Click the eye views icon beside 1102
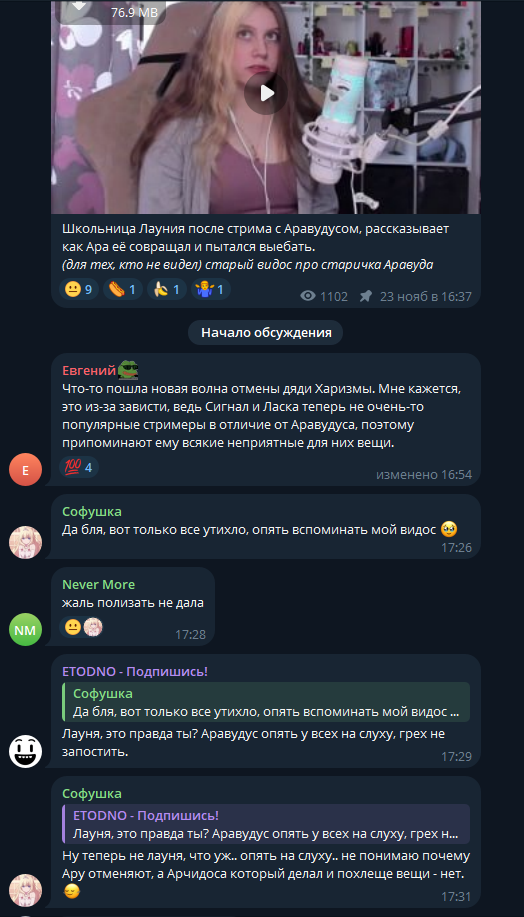This screenshot has height=917, width=524. (x=308, y=297)
